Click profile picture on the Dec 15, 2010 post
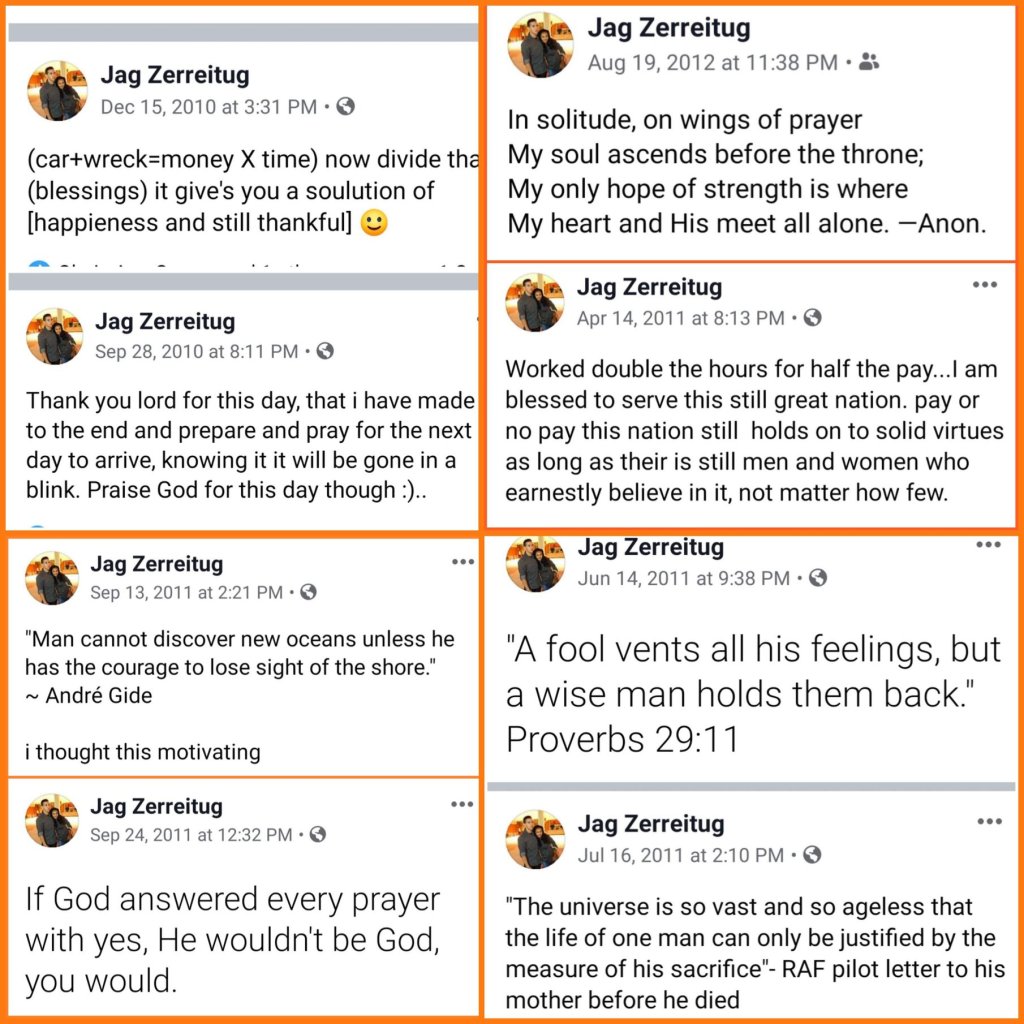The image size is (1024, 1024). (x=57, y=90)
